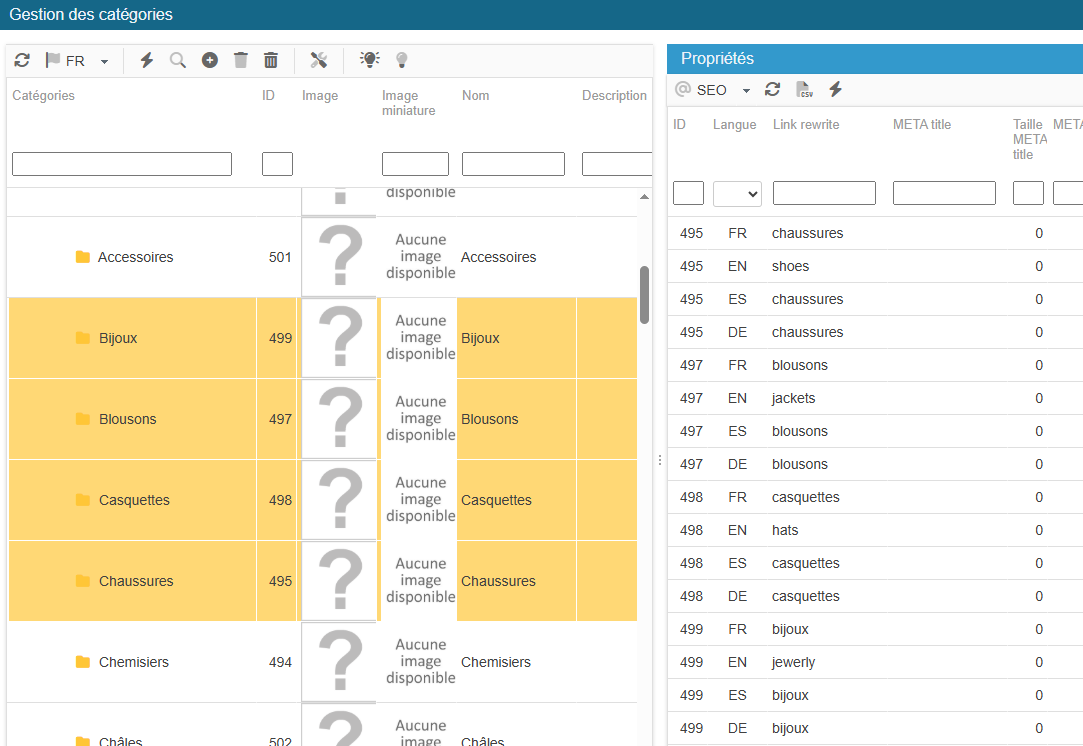Click the META title filter field
Image resolution: width=1083 pixels, height=746 pixels.
pos(944,193)
